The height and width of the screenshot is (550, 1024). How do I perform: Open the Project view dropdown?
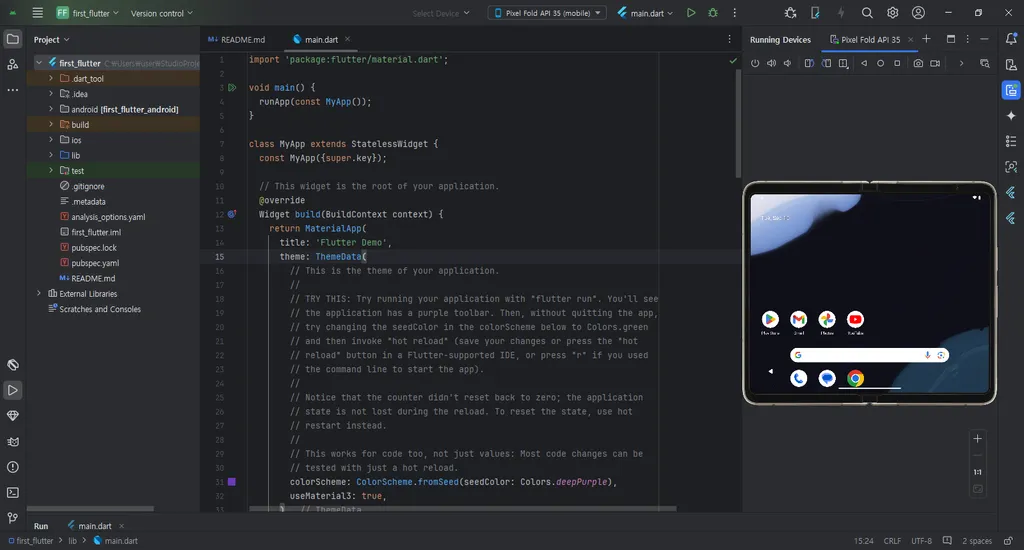point(52,40)
